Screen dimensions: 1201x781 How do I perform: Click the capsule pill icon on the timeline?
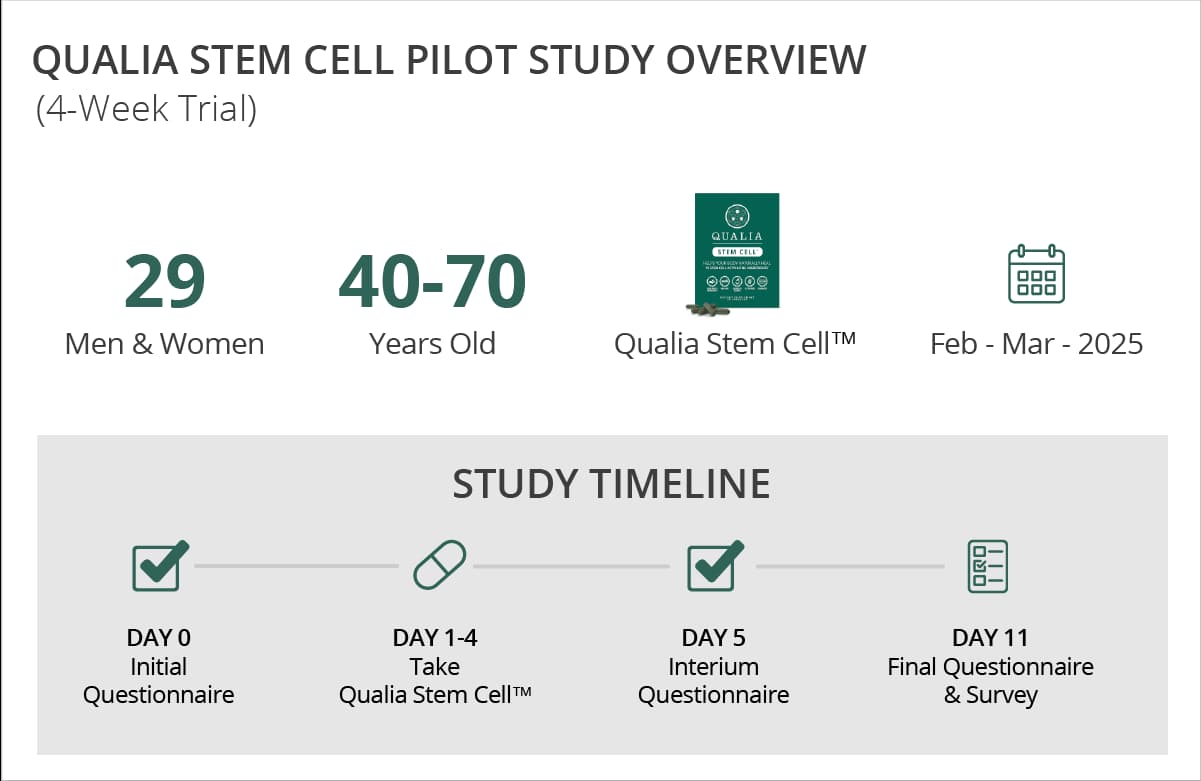coord(439,566)
